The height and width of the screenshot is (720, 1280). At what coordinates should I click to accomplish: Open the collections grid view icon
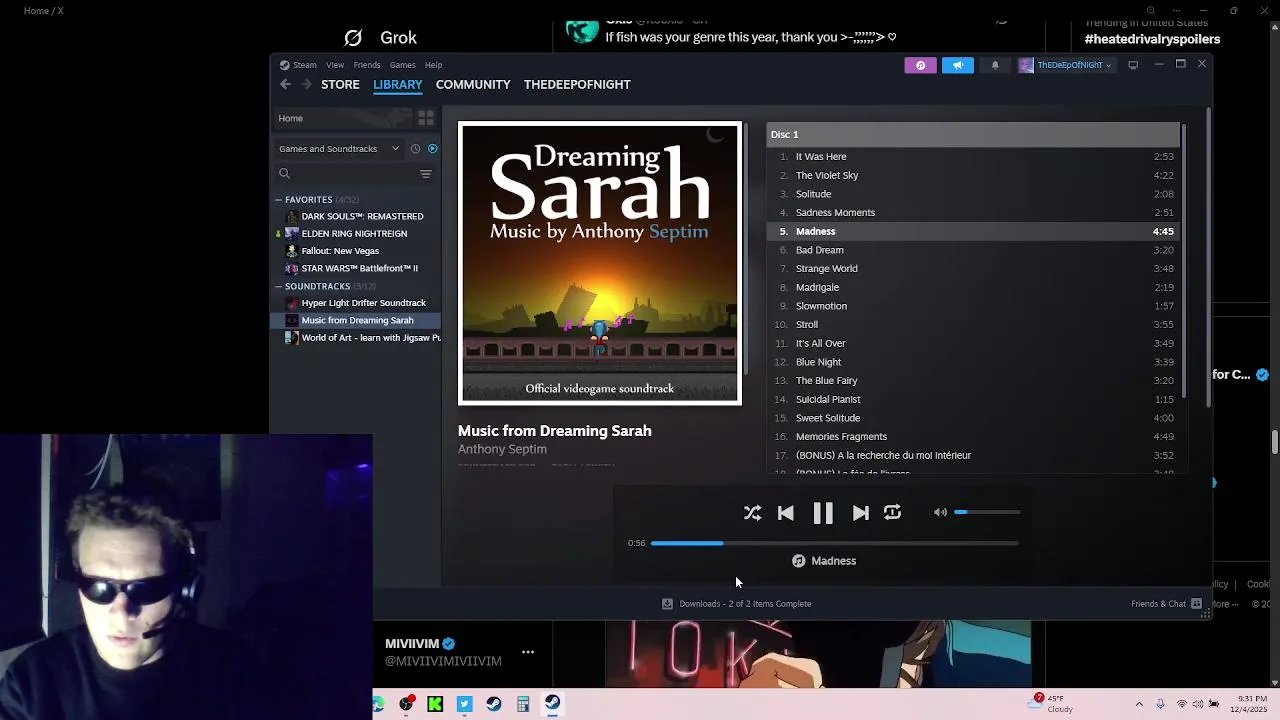click(x=426, y=118)
